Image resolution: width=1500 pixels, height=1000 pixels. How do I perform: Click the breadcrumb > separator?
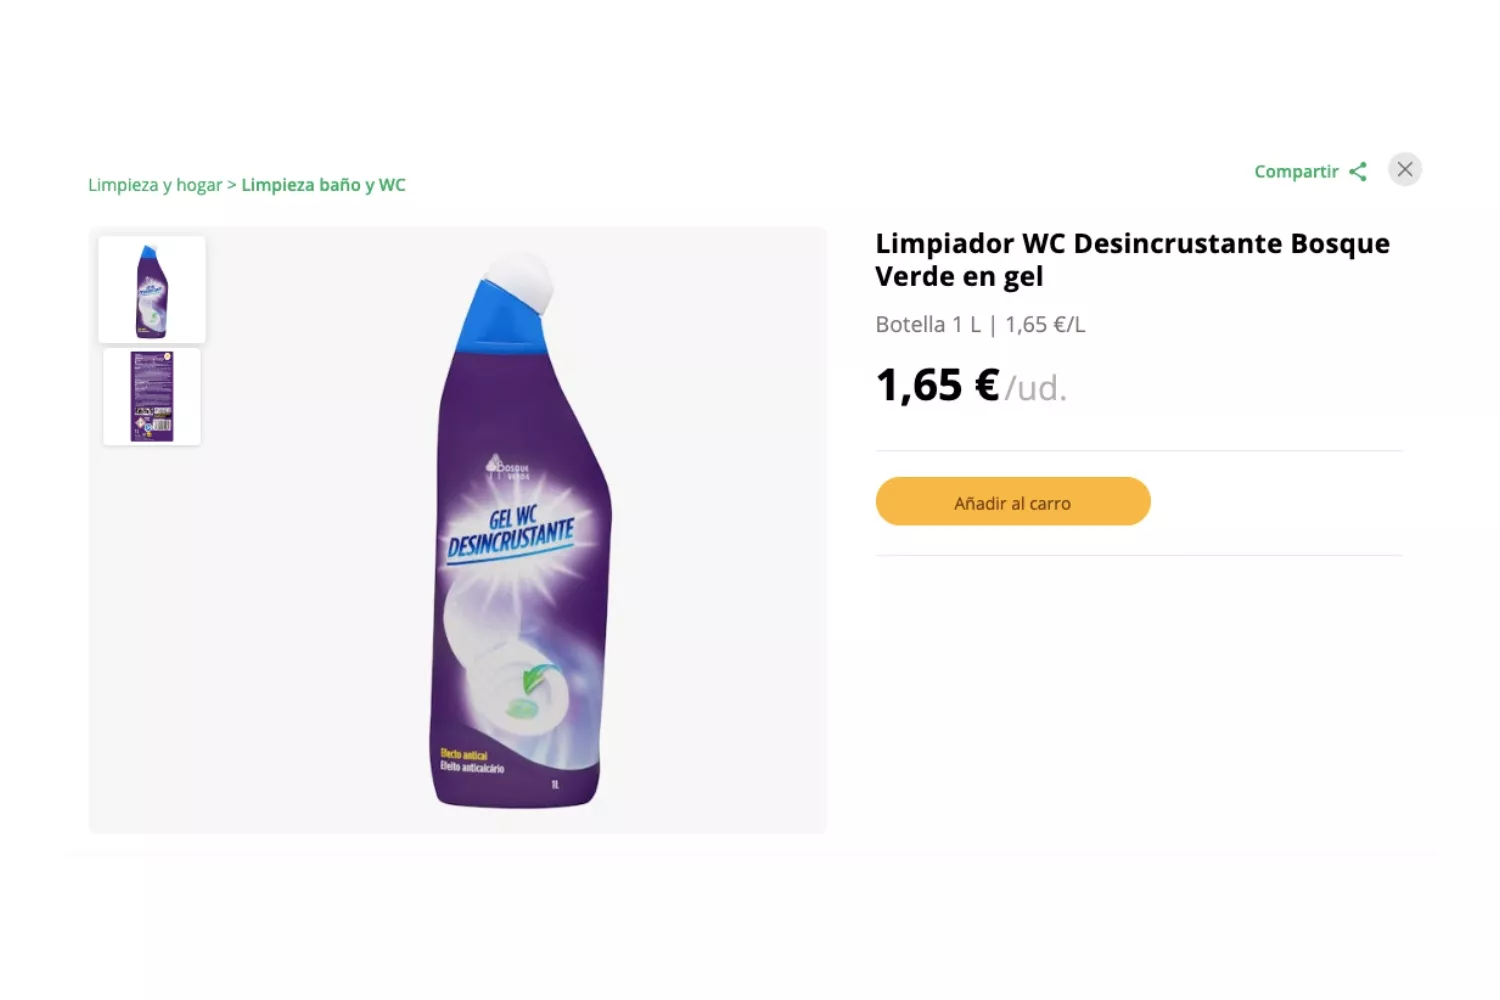(x=232, y=185)
